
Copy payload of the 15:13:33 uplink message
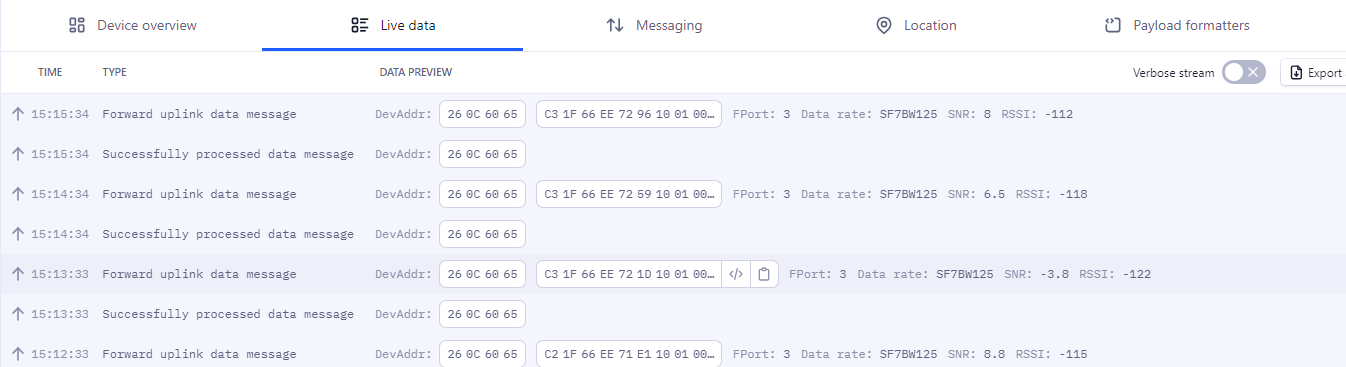pos(763,274)
